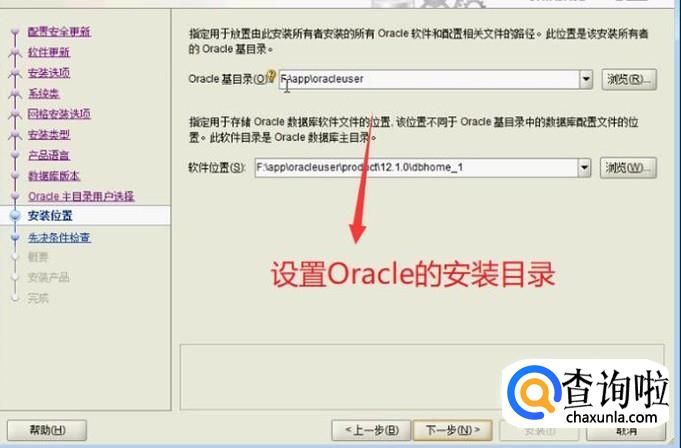The width and height of the screenshot is (681, 448).
Task: Go to the 数据库版本 step
Action: (x=54, y=176)
